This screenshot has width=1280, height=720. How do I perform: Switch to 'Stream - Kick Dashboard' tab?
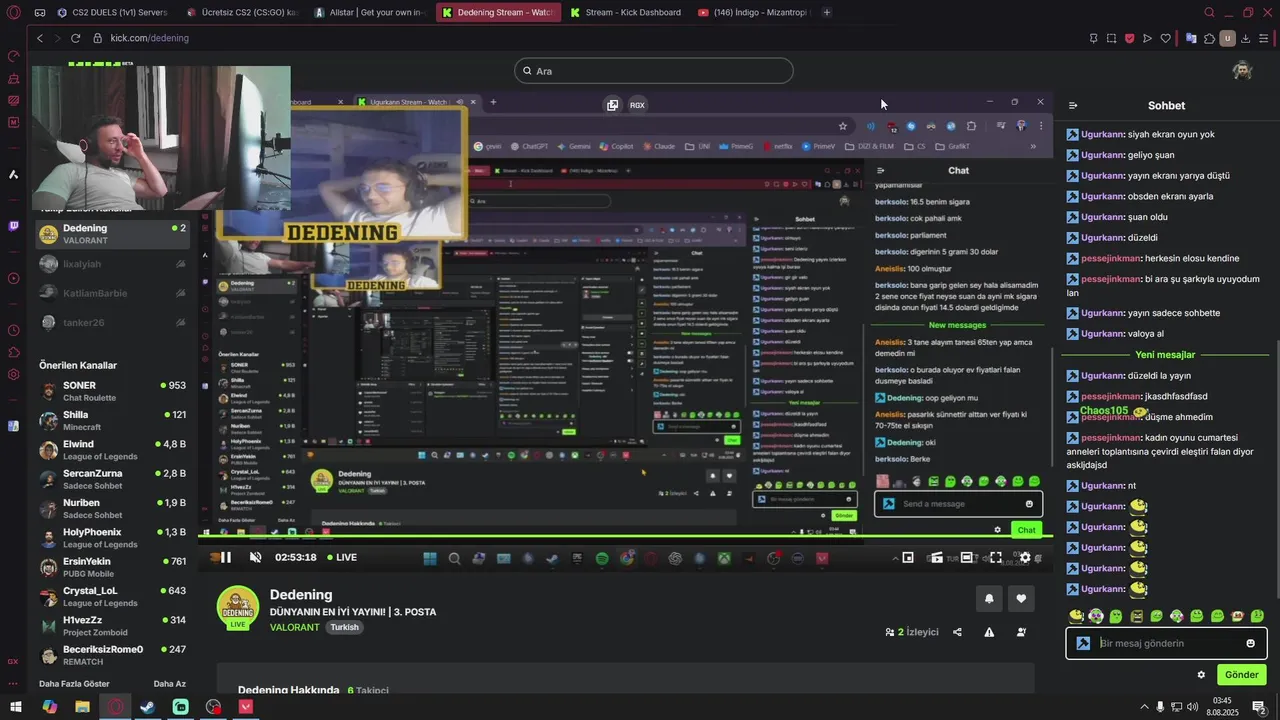pos(625,12)
